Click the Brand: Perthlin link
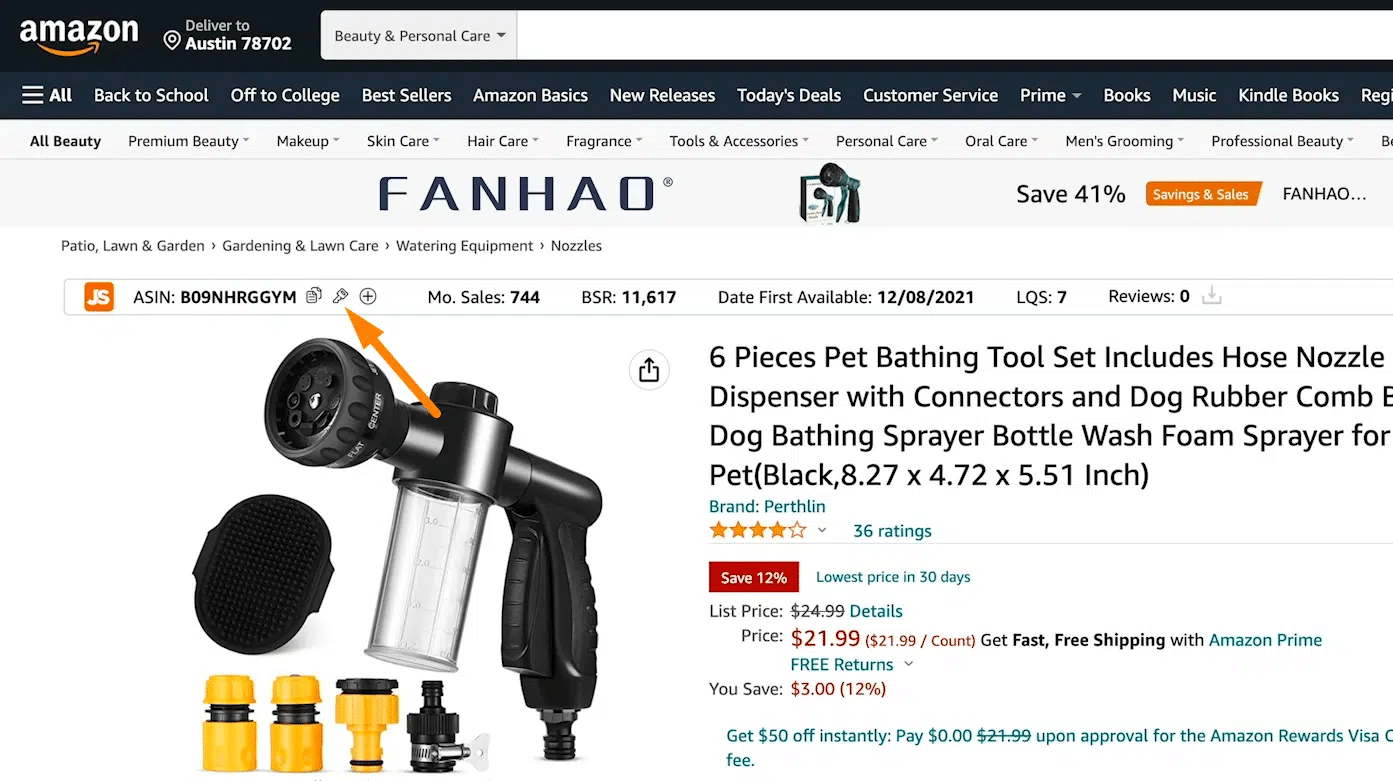This screenshot has height=781, width=1393. (767, 506)
